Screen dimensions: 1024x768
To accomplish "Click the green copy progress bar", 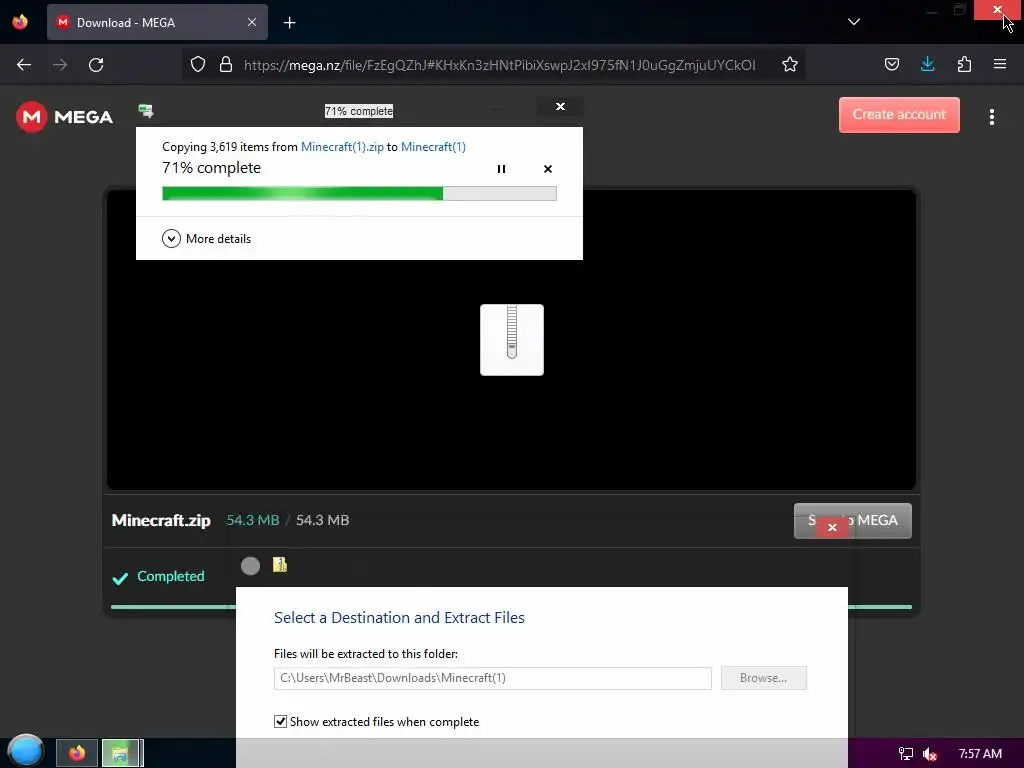I will (359, 193).
